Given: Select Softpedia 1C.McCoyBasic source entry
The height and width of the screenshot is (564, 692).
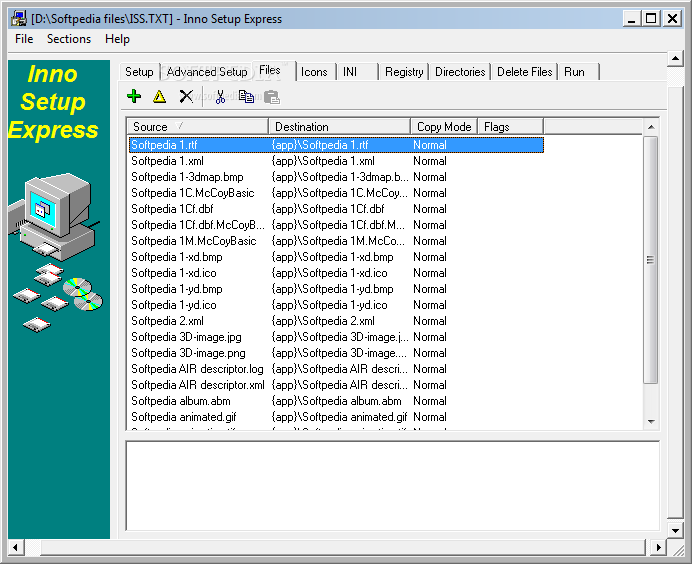Looking at the screenshot, I should click(192, 193).
